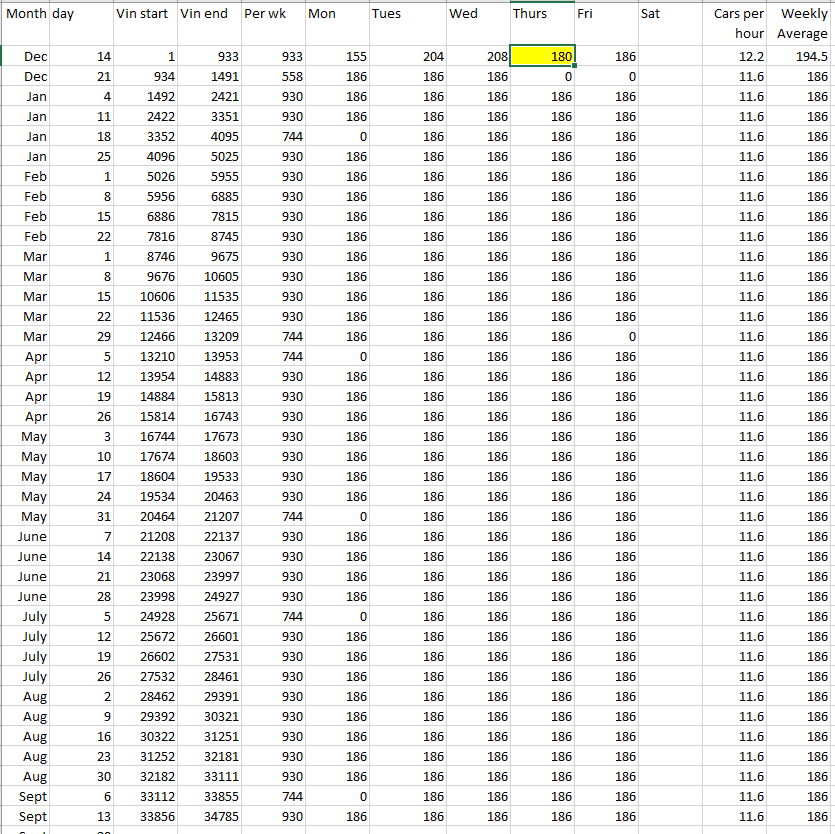Select the Wednesday cell containing 208

pyautogui.click(x=478, y=57)
